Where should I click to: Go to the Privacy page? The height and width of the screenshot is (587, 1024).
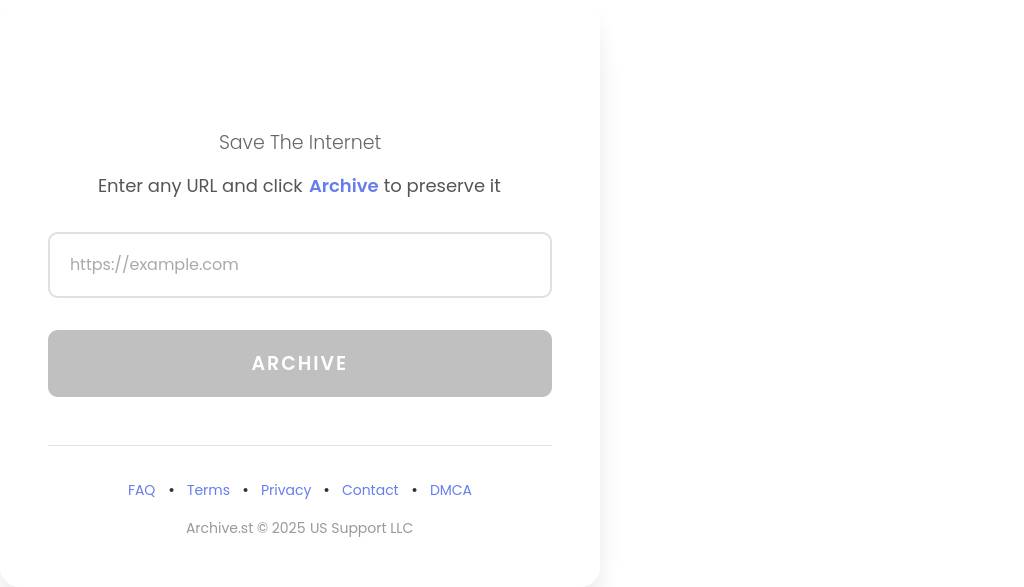[286, 490]
